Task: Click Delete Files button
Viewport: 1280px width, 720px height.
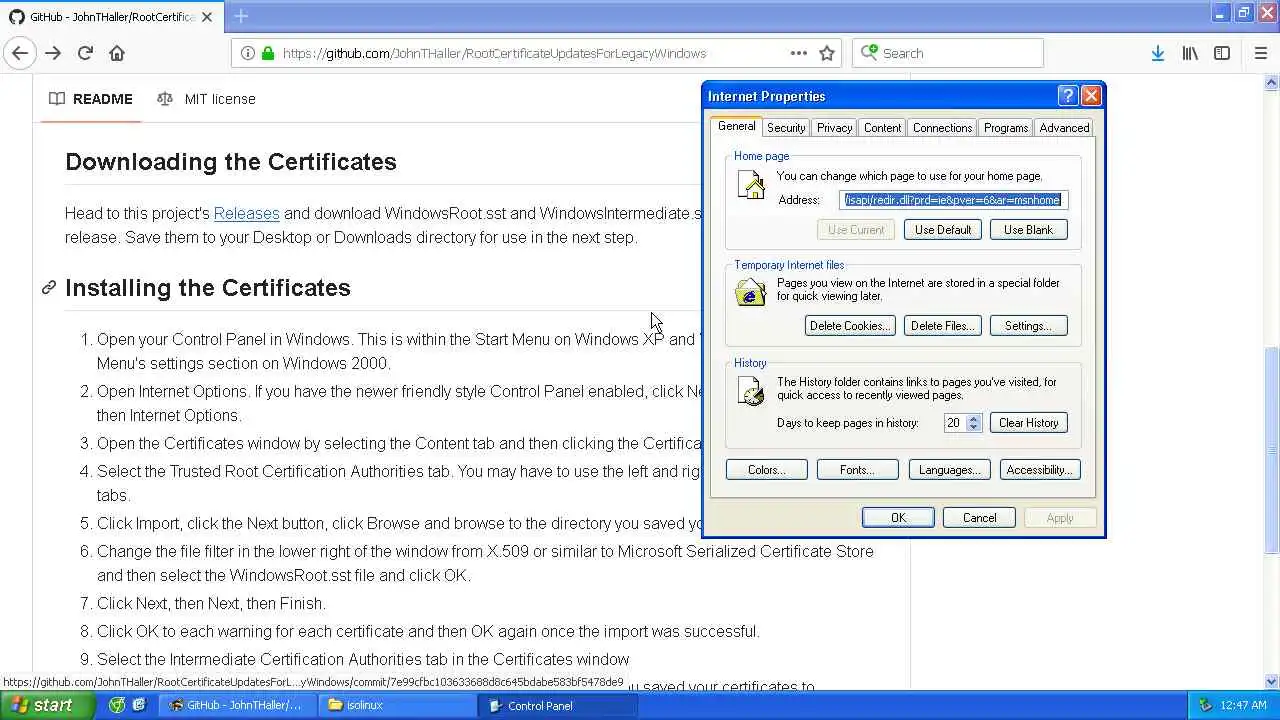Action: [942, 326]
